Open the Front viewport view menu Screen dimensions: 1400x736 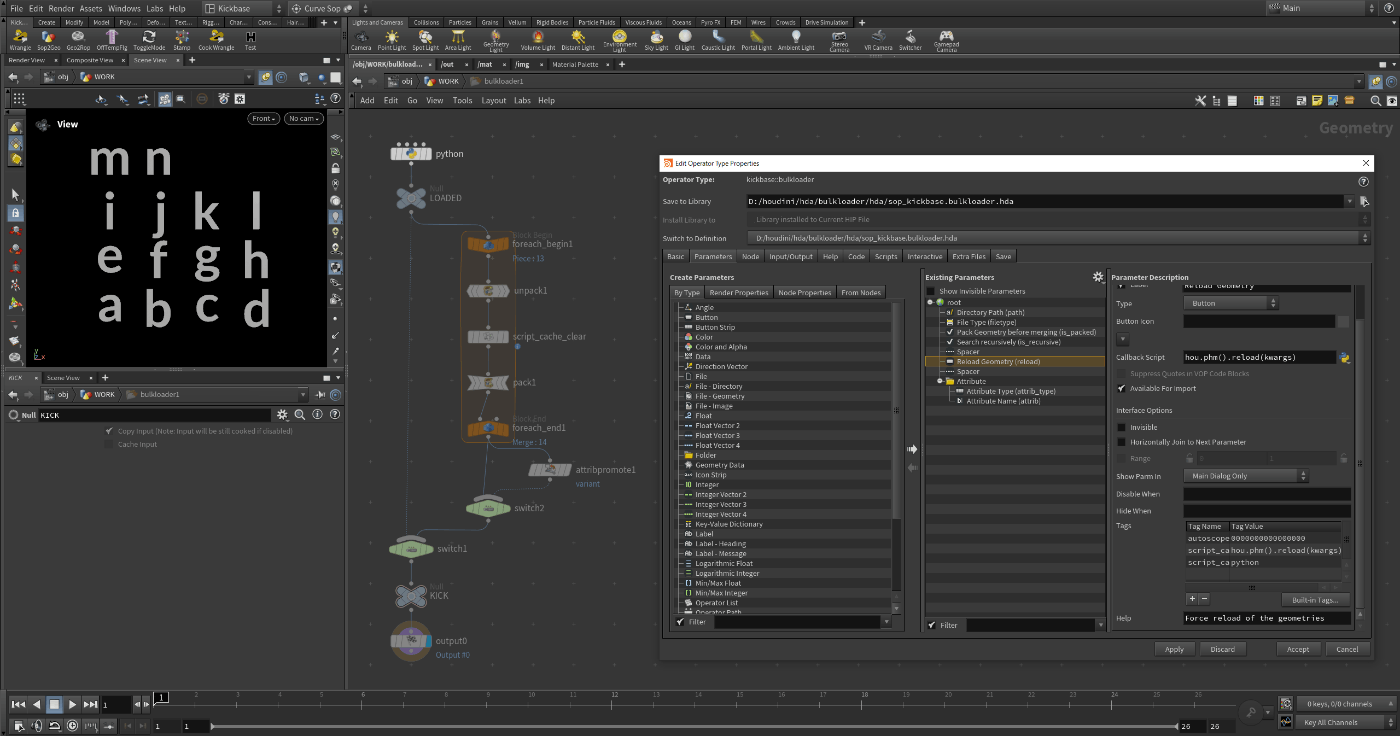pyautogui.click(x=262, y=118)
